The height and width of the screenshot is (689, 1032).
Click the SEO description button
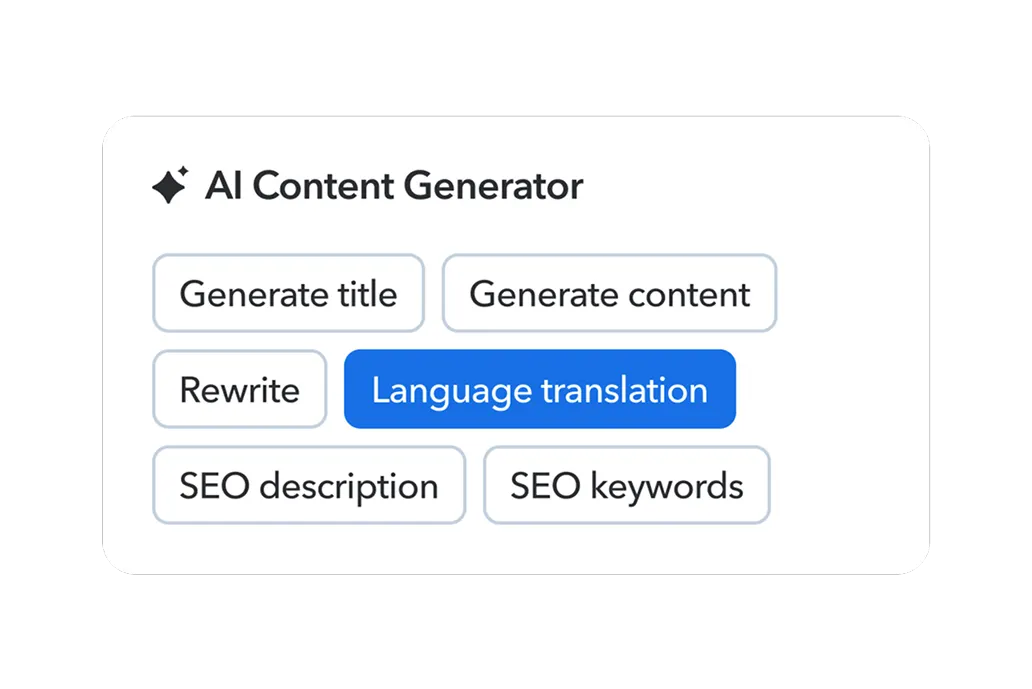[308, 486]
